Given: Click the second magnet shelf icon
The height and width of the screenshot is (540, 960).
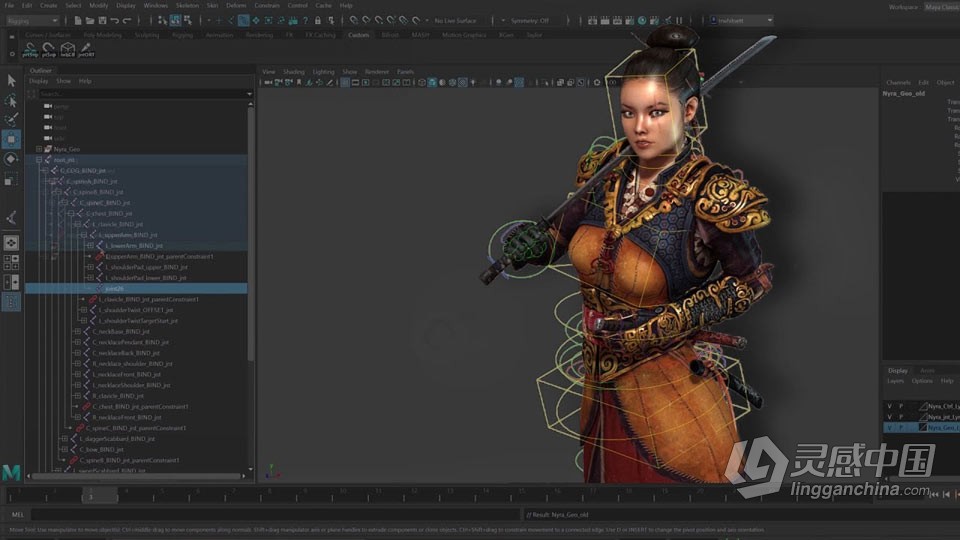Looking at the screenshot, I should pos(48,50).
